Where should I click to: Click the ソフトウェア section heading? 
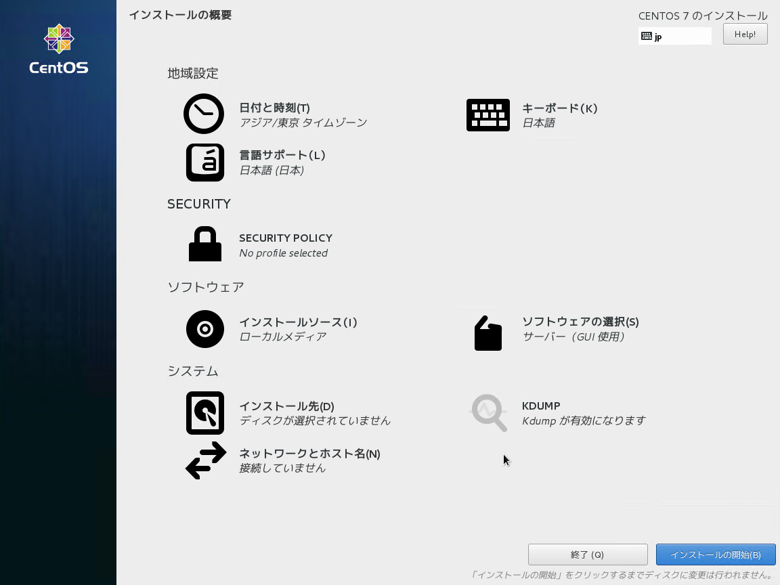205,287
